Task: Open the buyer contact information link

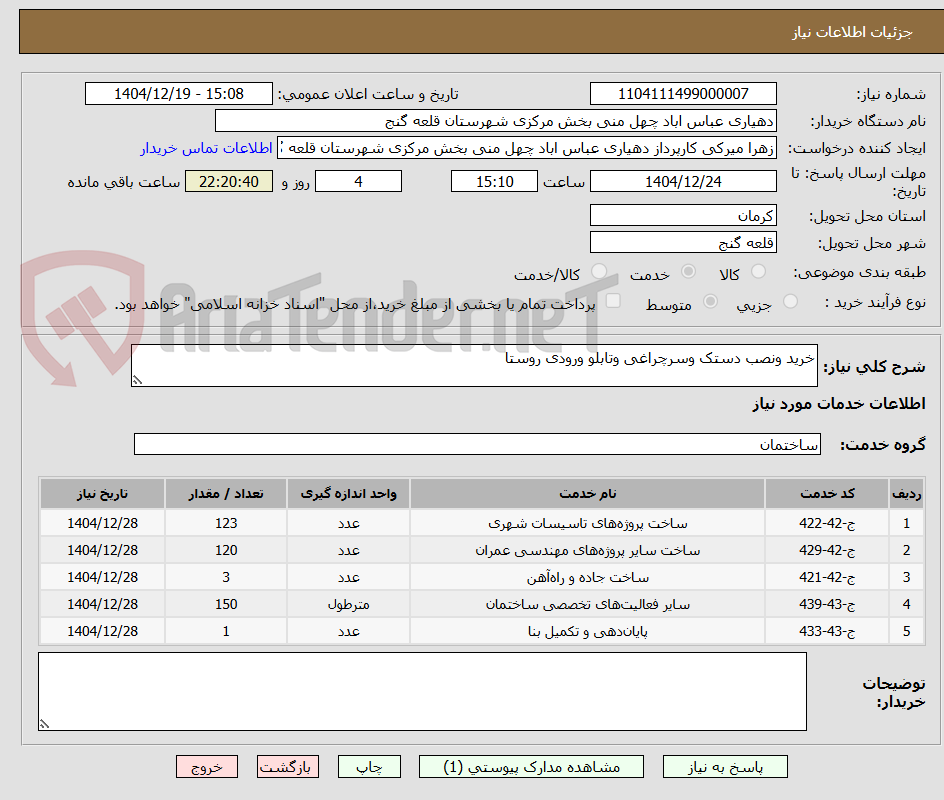Action: pyautogui.click(x=206, y=148)
